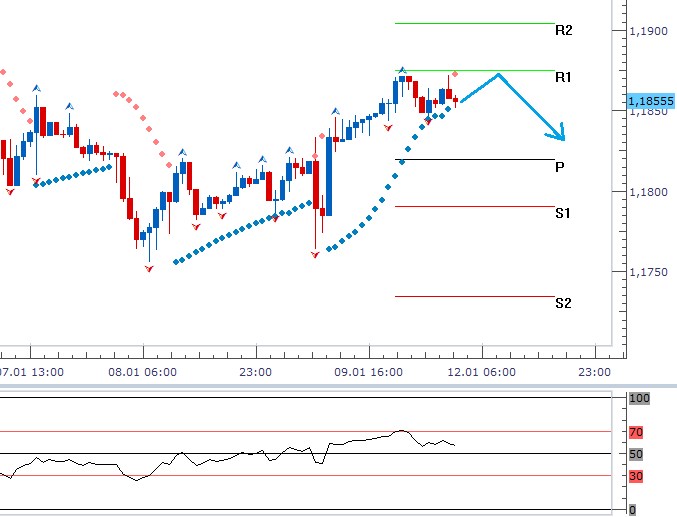Screen dimensions: 677x517
Task: Click the 08.01 06:00 time axis label
Action: tap(144, 371)
